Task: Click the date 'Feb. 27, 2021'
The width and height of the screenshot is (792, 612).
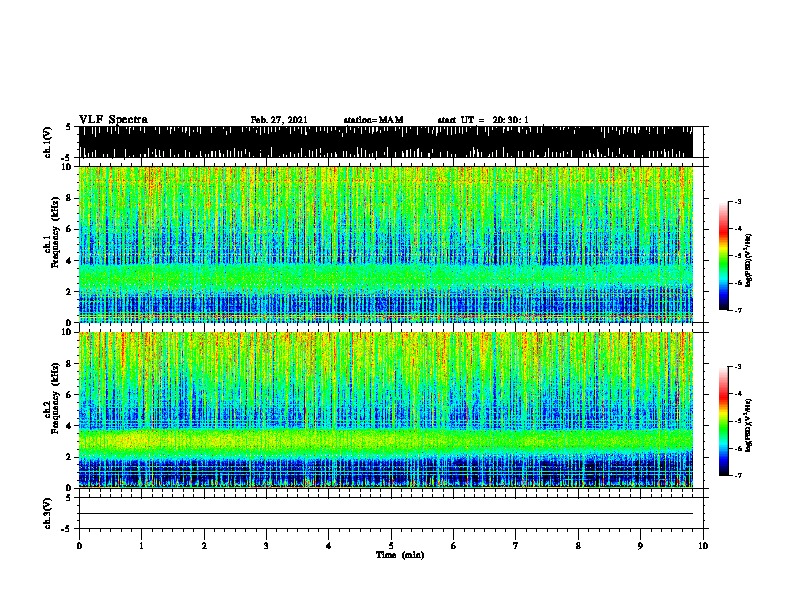Action: tap(279, 120)
